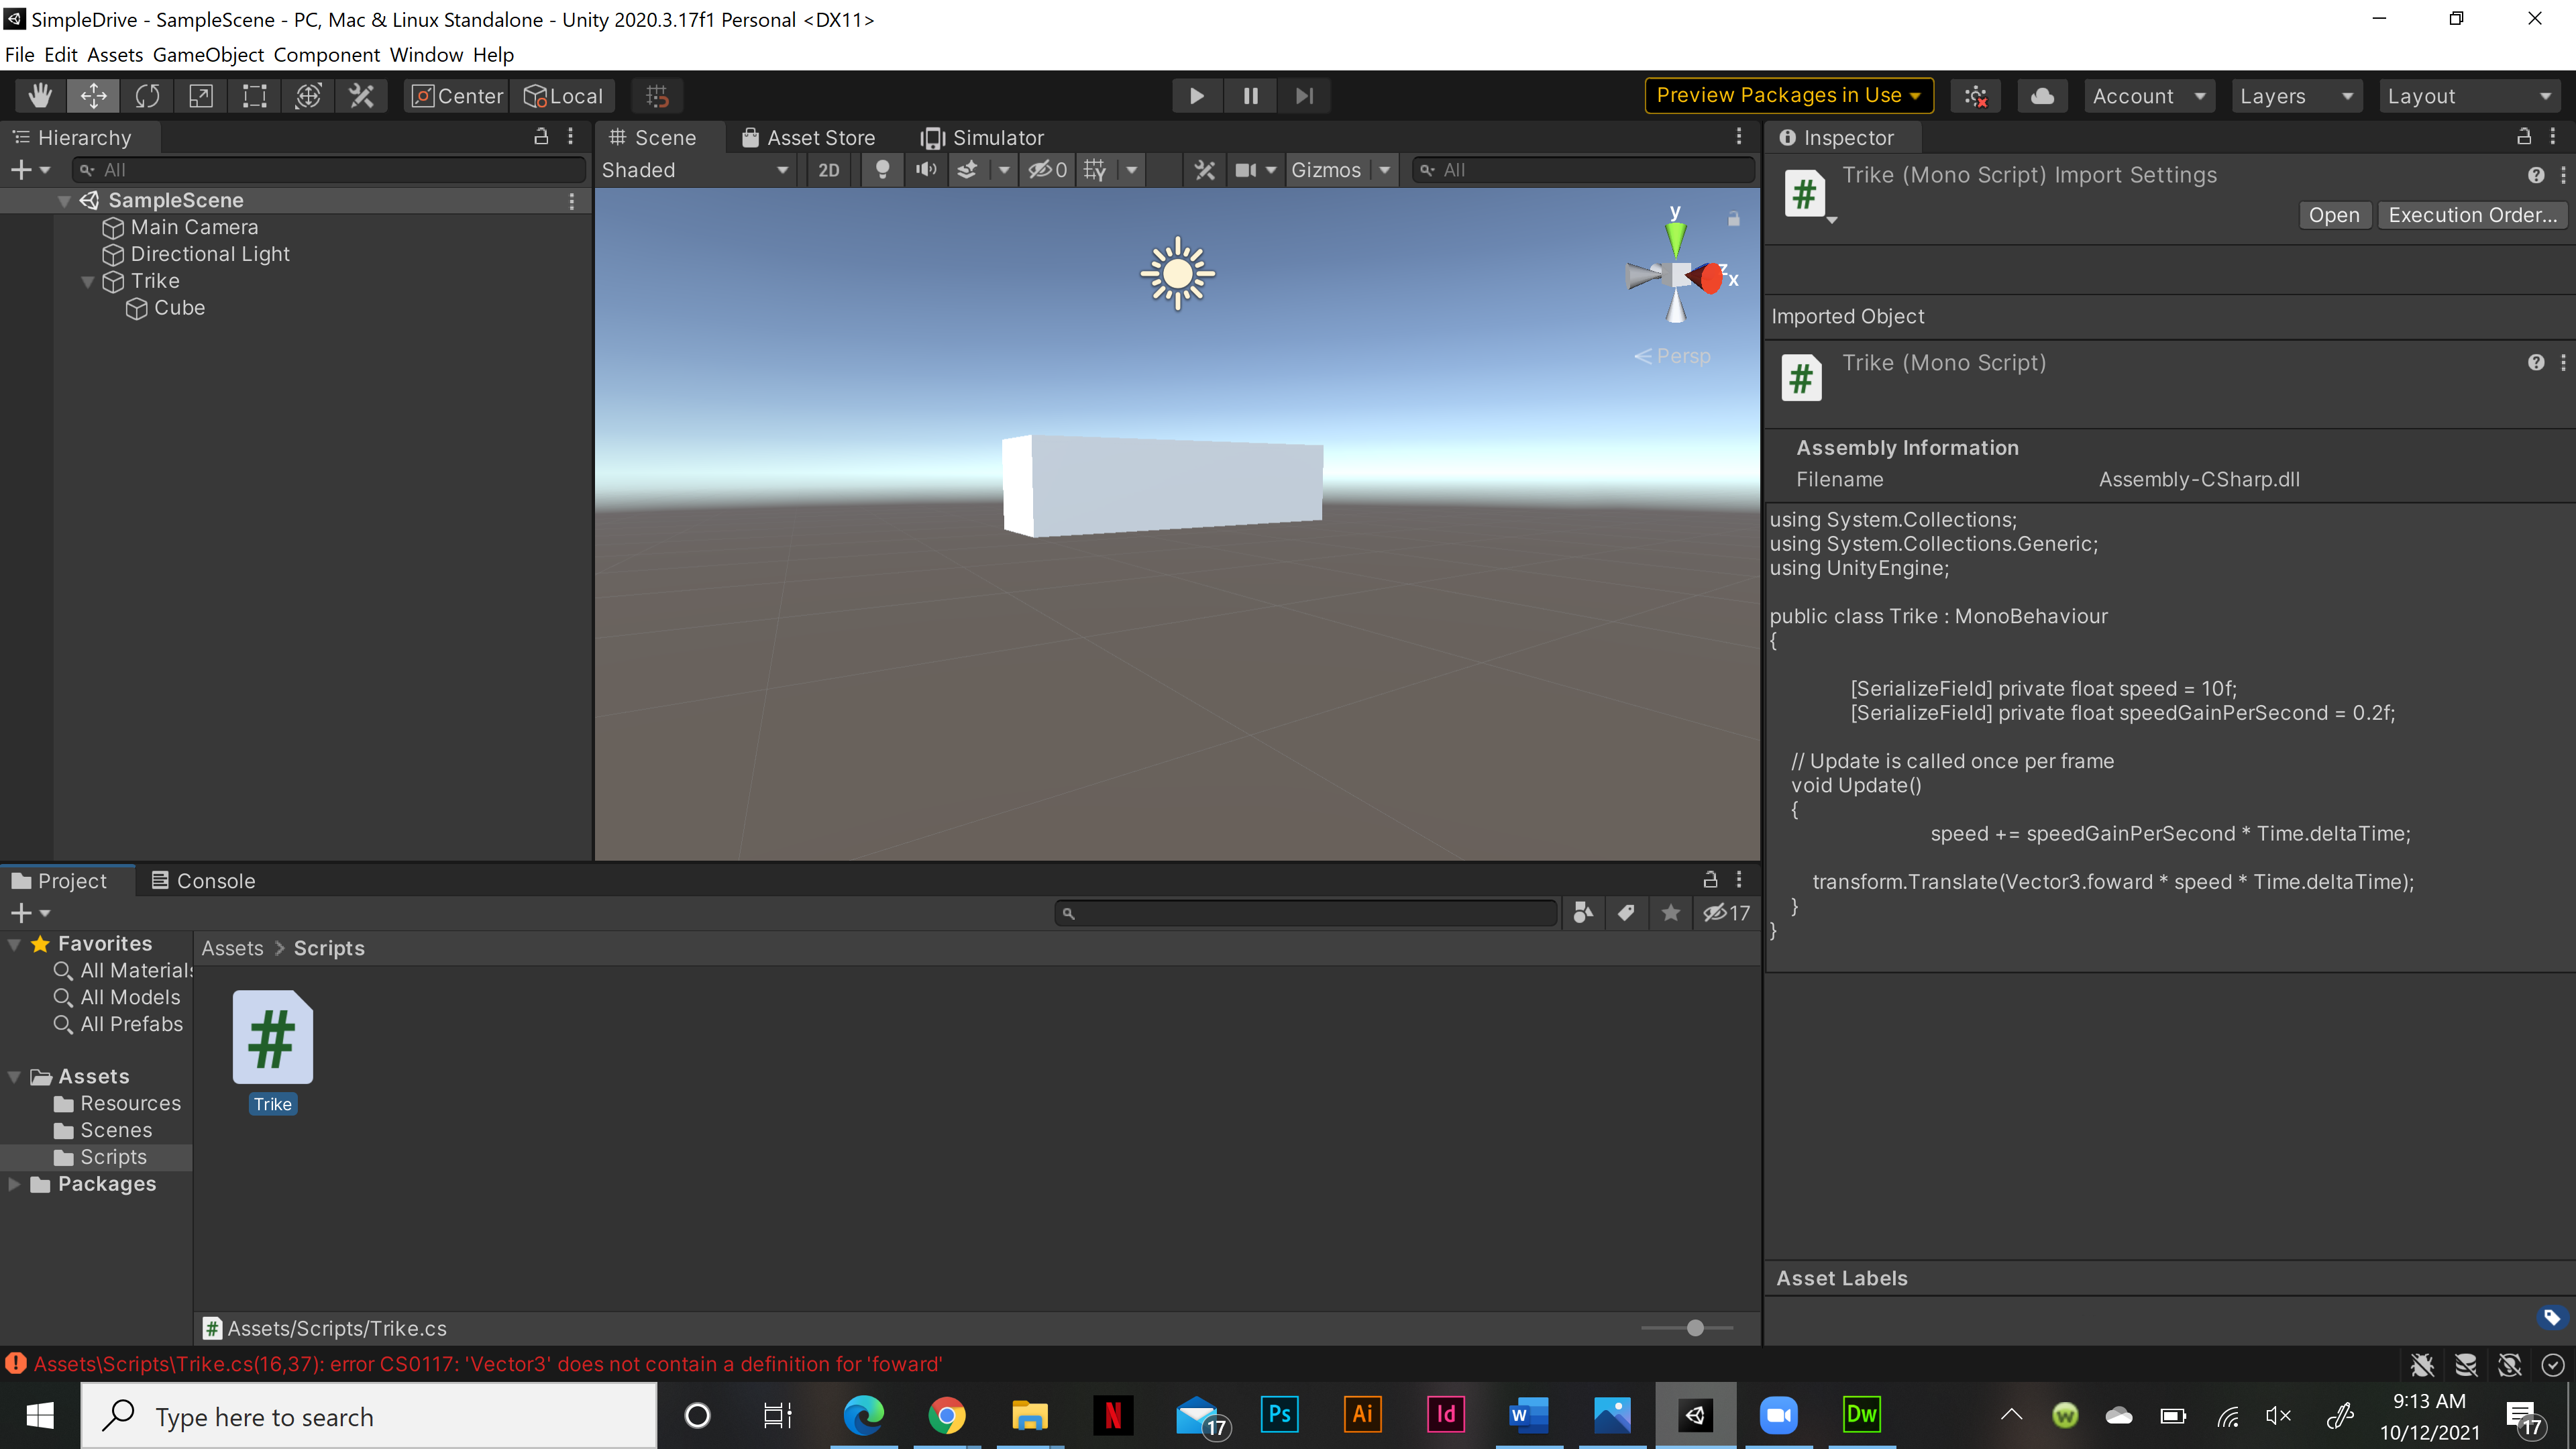Open scene component tools icon
This screenshot has width=2576, height=1449.
1205,170
